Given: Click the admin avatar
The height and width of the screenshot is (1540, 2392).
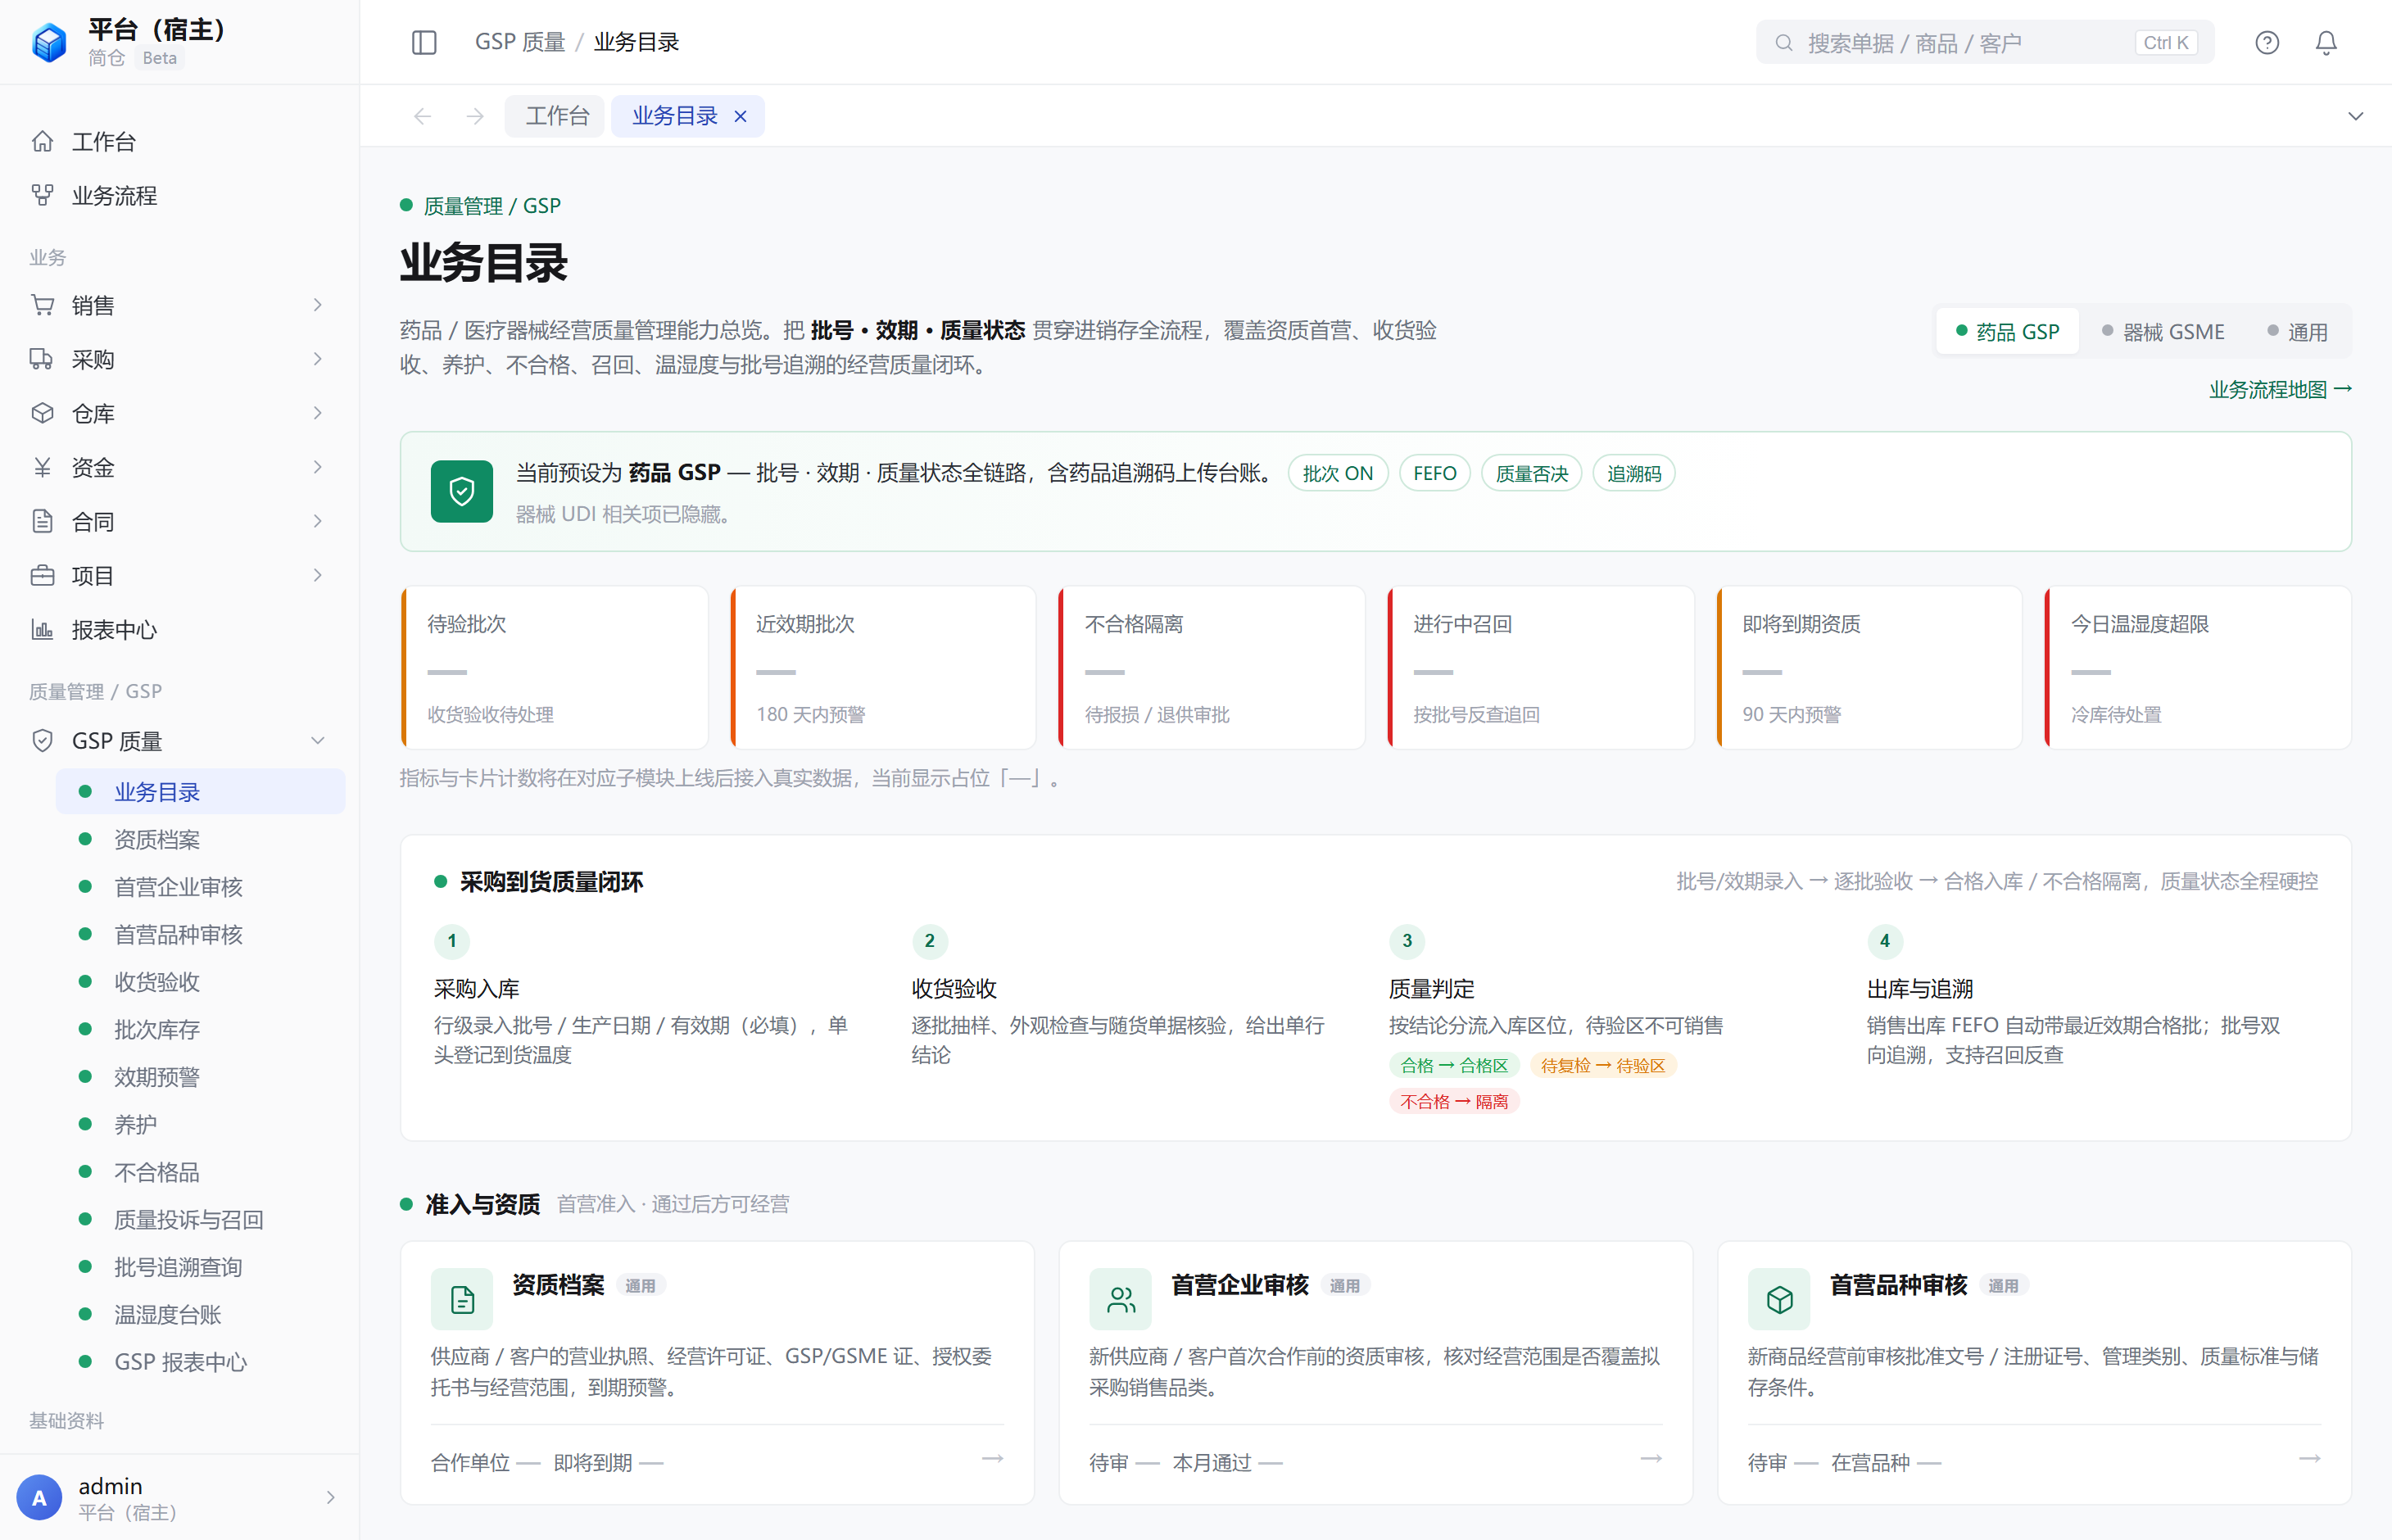Looking at the screenshot, I should pos(39,1497).
